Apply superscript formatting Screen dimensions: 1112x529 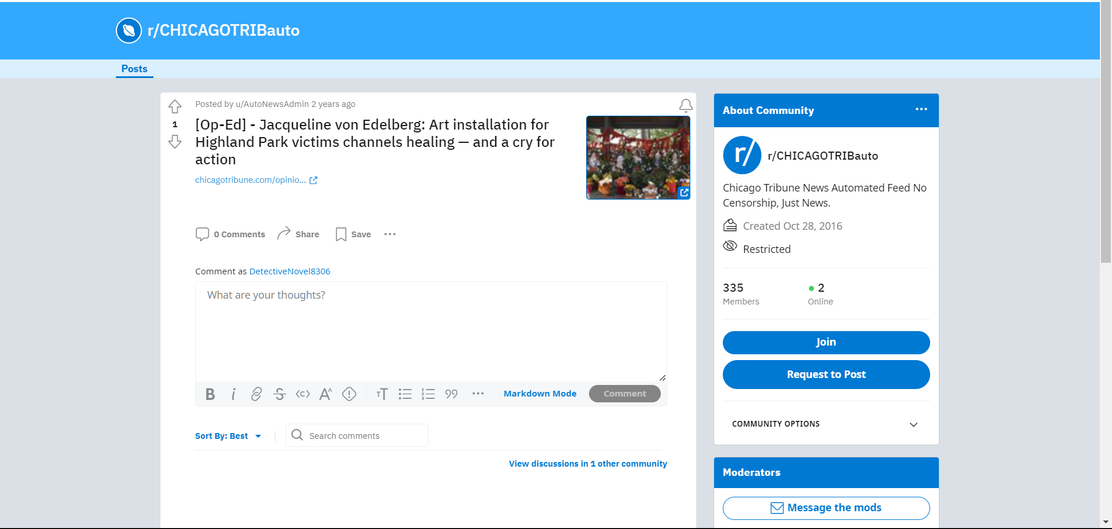(x=326, y=394)
